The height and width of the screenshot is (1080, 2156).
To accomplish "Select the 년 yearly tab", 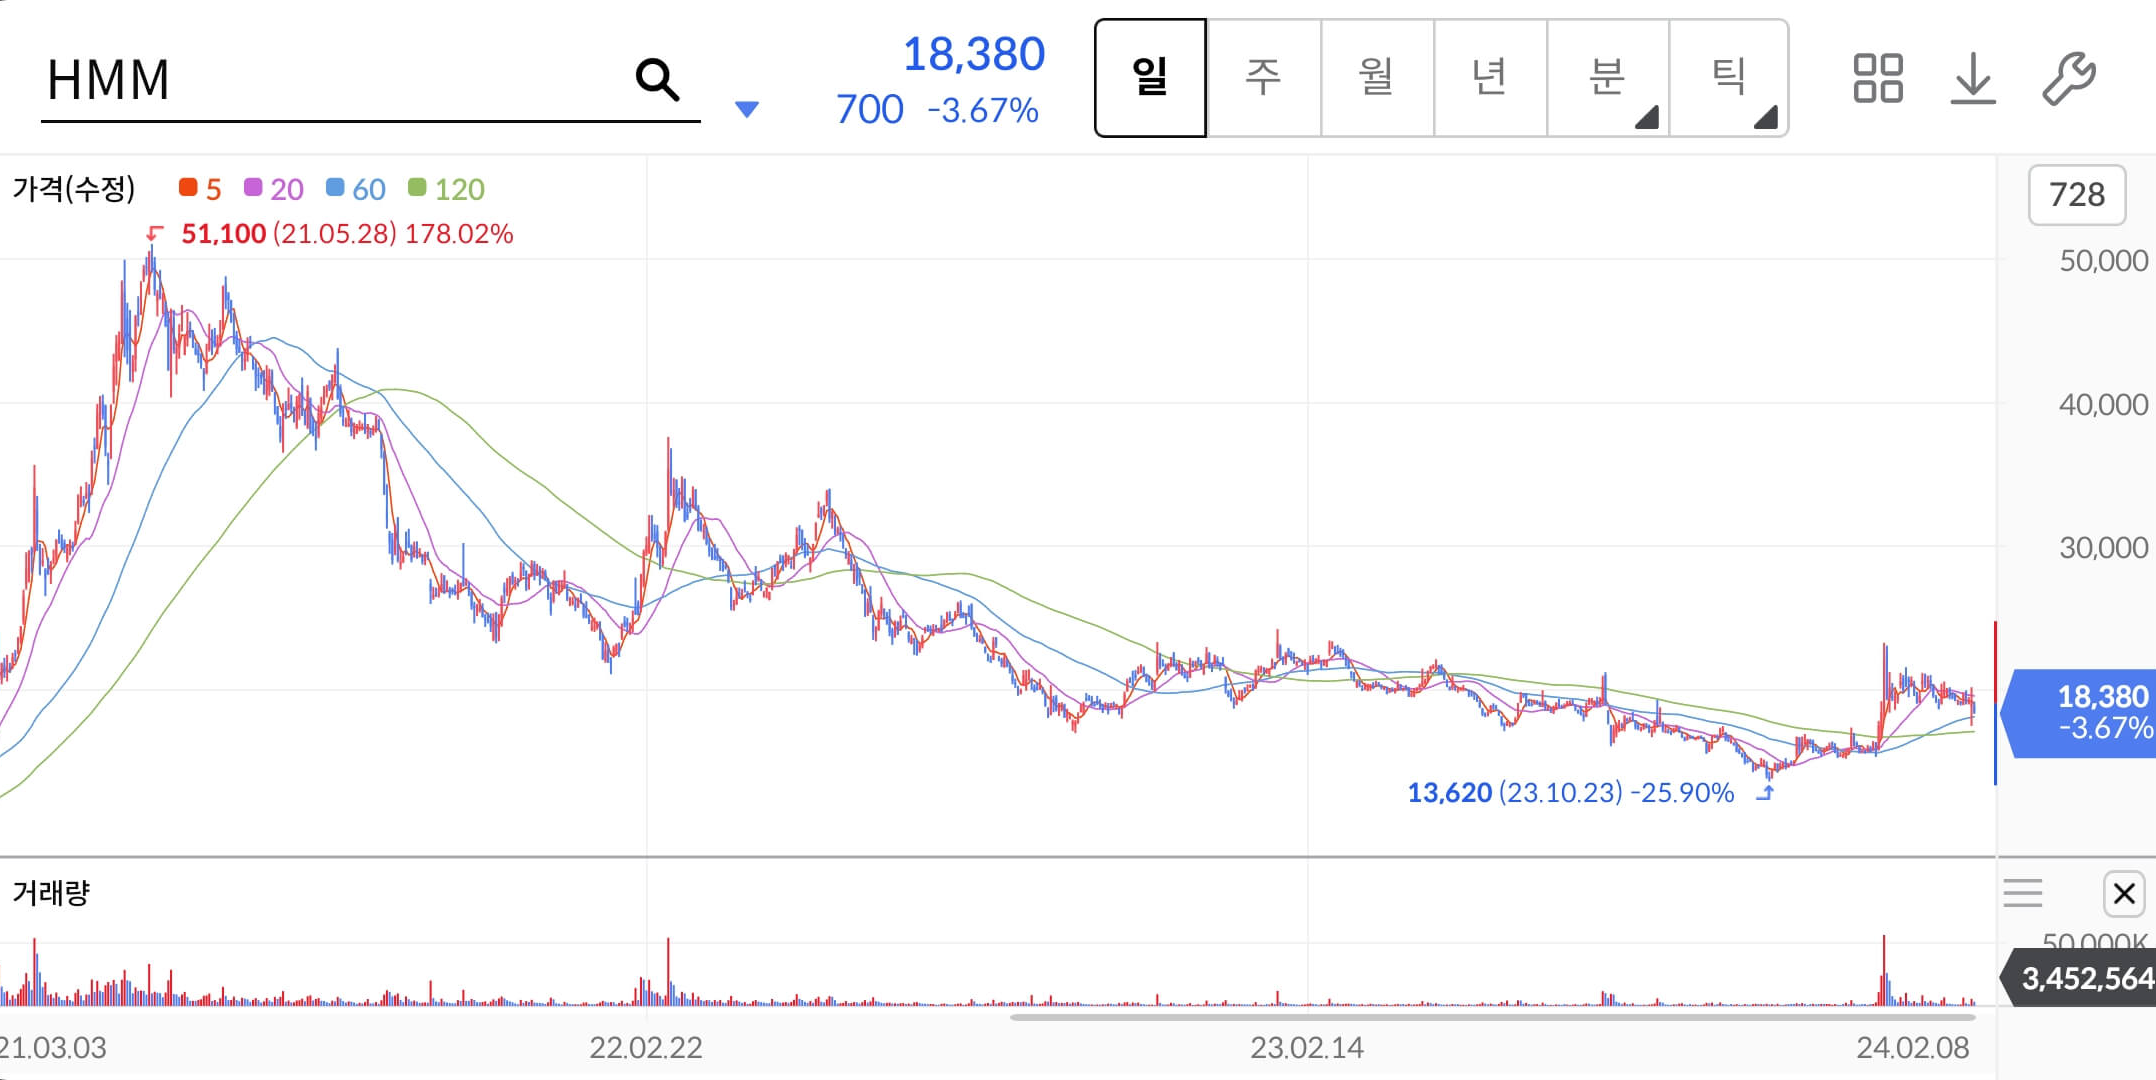I will 1489,77.
